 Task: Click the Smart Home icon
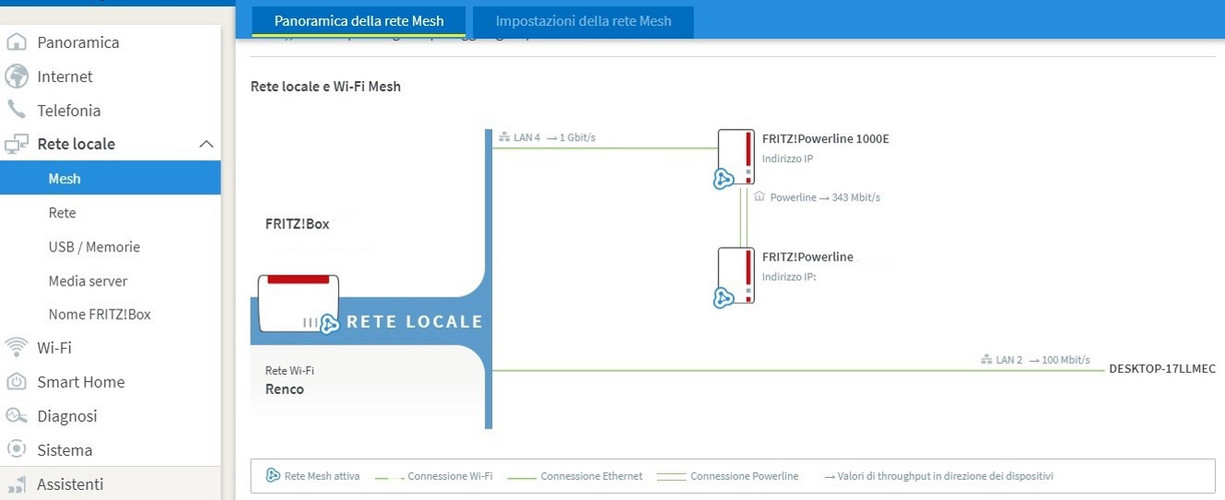pos(16,382)
